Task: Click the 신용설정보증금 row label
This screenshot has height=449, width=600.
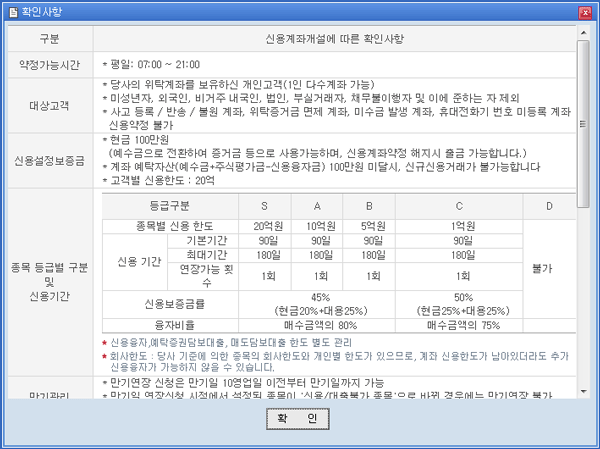Action: pos(49,160)
